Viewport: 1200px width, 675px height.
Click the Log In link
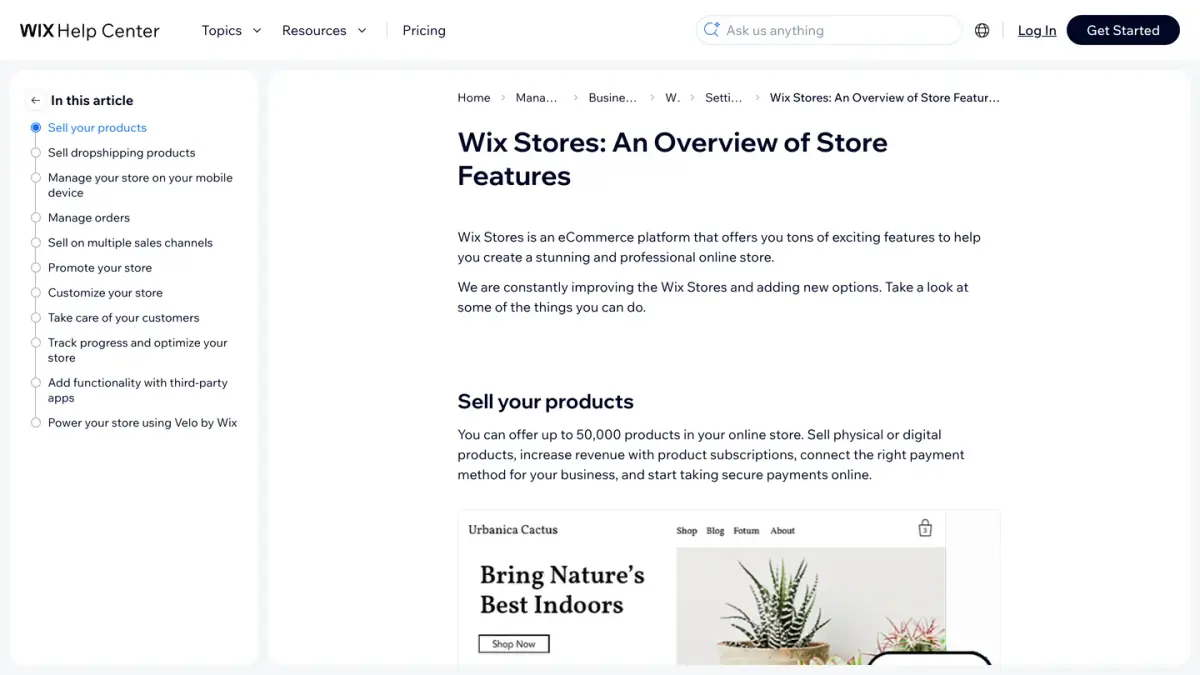(x=1037, y=31)
